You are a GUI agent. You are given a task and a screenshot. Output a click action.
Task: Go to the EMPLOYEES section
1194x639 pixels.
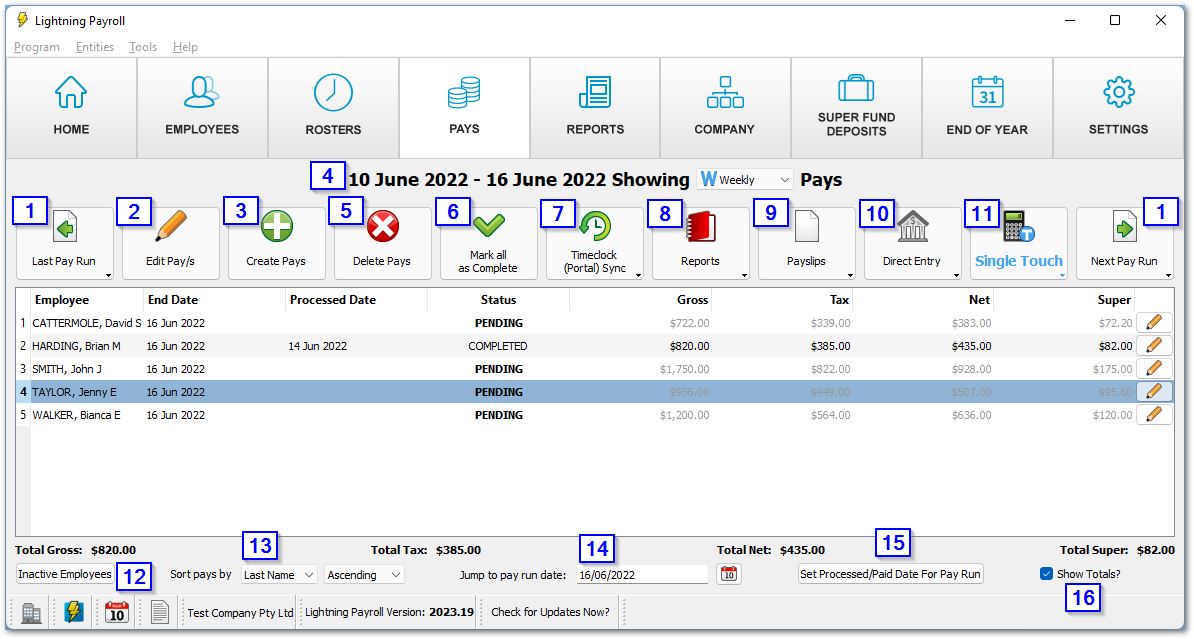click(x=202, y=107)
